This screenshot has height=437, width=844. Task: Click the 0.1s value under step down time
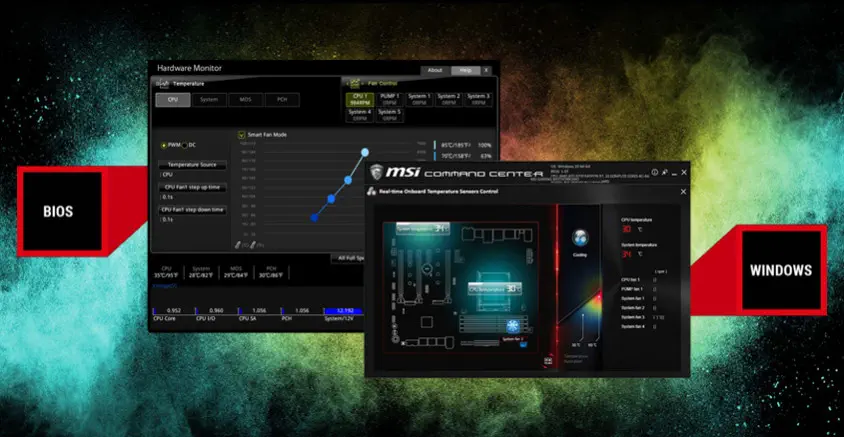[x=167, y=220]
